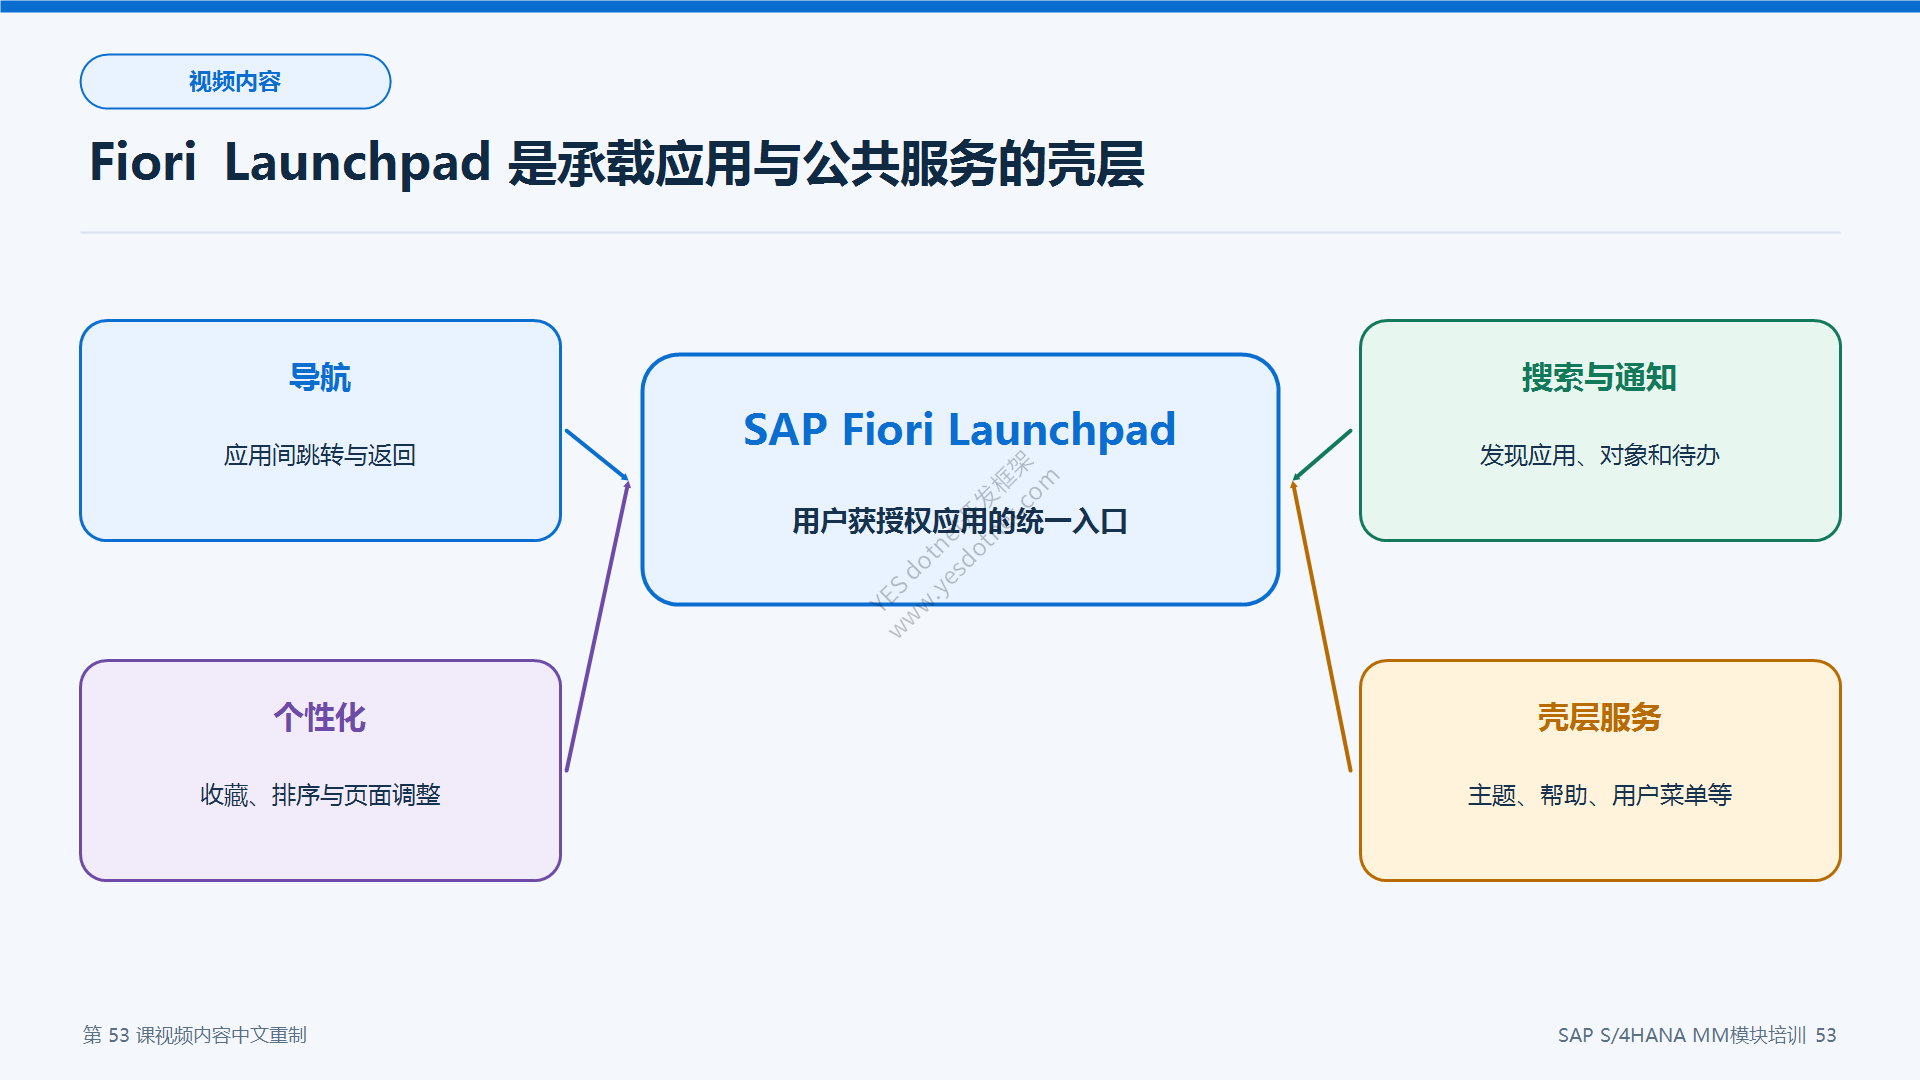
Task: Click the 壳层服务 card heading
Action: 1600,717
